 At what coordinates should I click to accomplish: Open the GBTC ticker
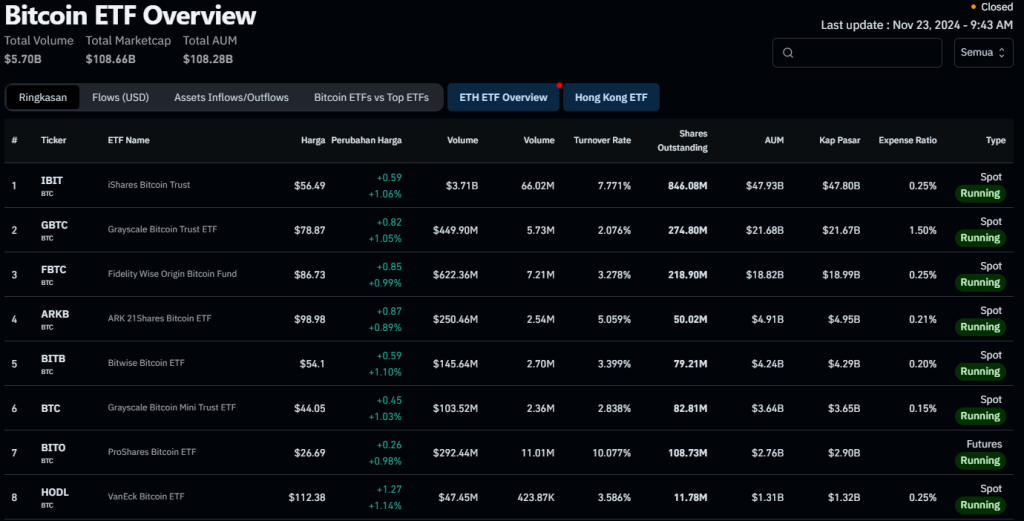coord(54,225)
